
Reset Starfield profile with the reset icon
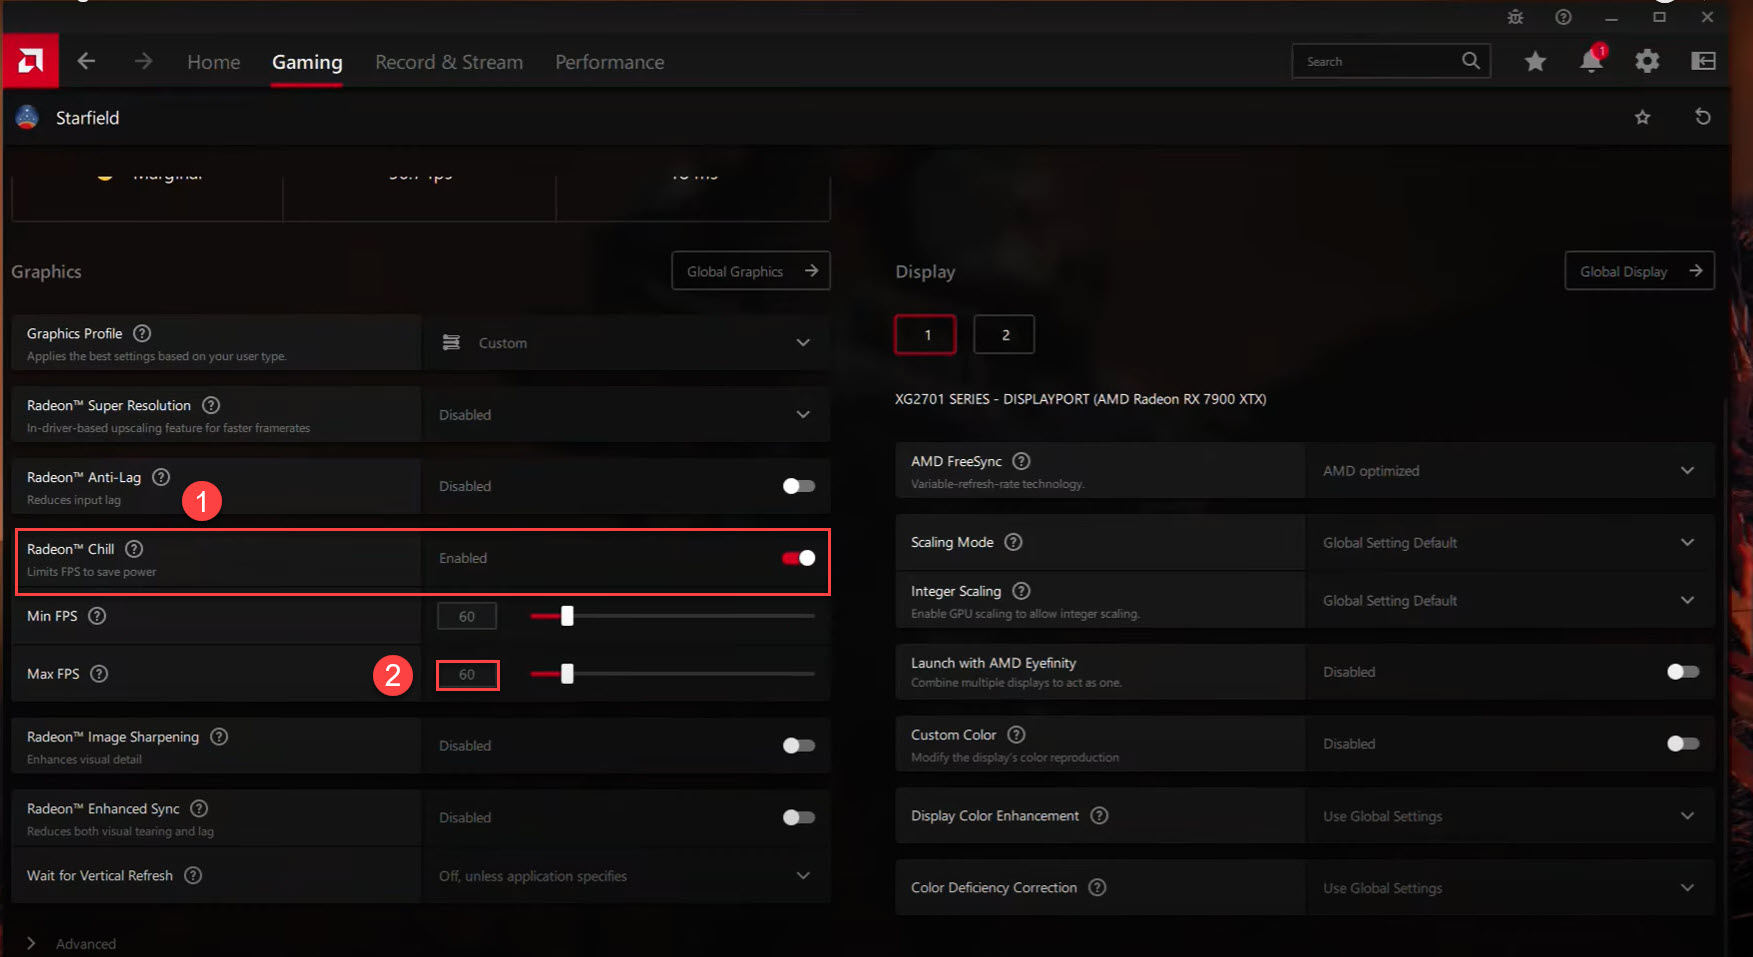pyautogui.click(x=1702, y=117)
